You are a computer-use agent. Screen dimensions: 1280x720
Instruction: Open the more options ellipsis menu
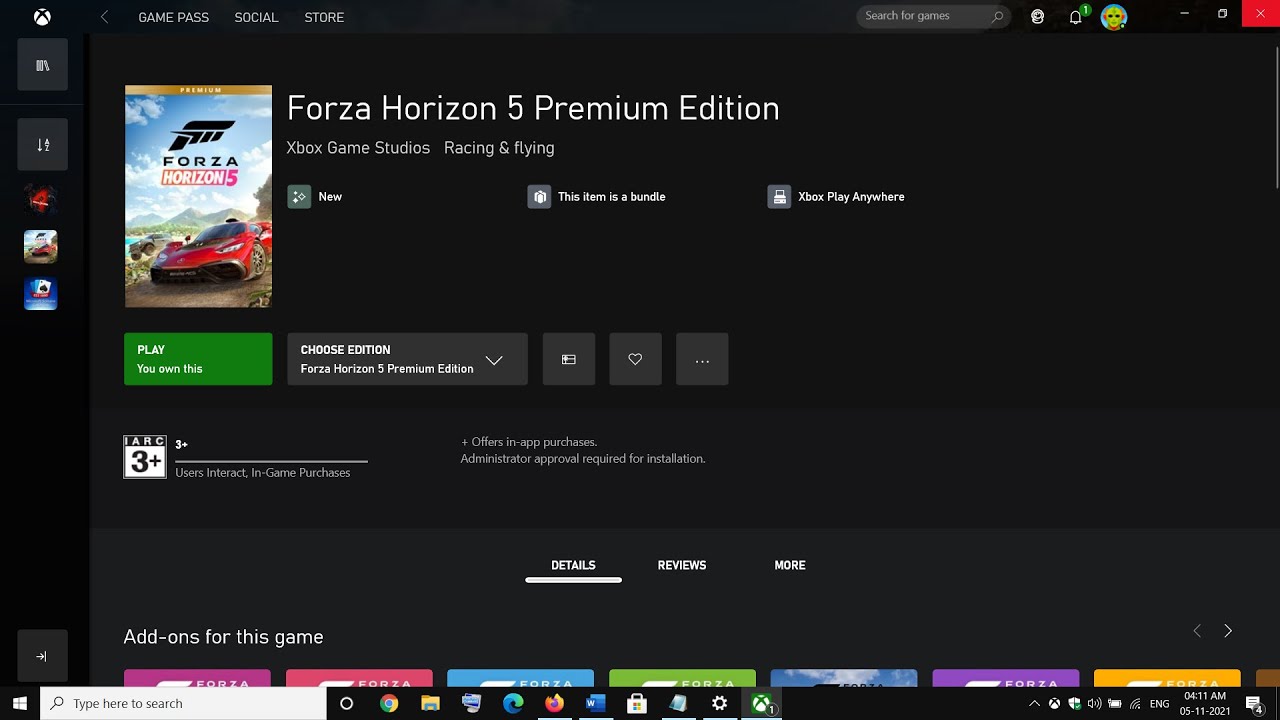(x=702, y=359)
